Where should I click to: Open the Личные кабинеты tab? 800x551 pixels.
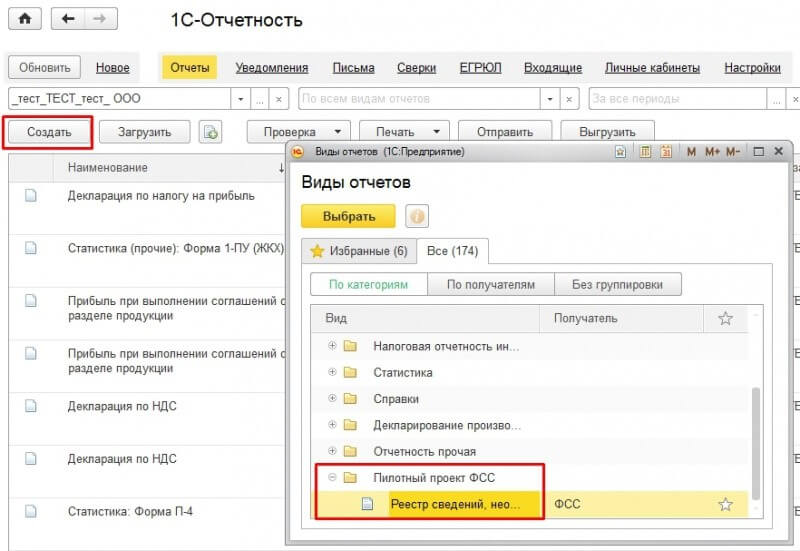(652, 68)
